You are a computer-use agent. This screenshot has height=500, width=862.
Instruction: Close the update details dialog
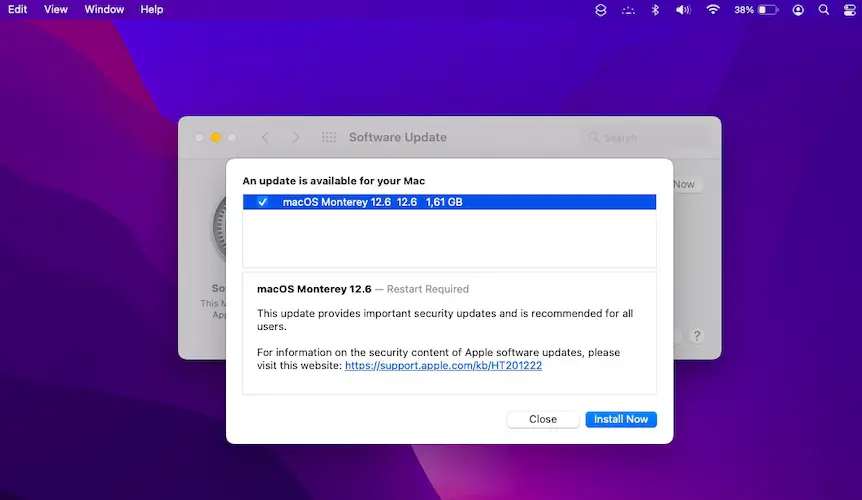(x=543, y=419)
